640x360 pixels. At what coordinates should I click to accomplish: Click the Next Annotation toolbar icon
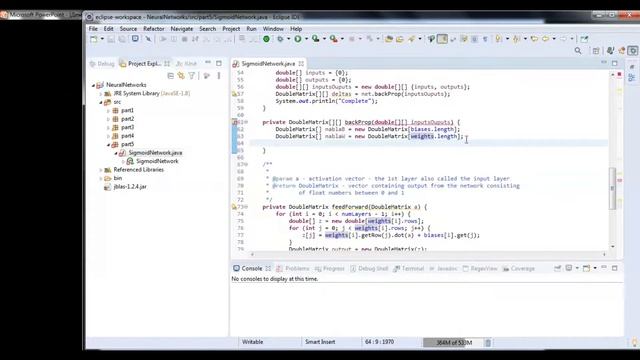[499, 39]
